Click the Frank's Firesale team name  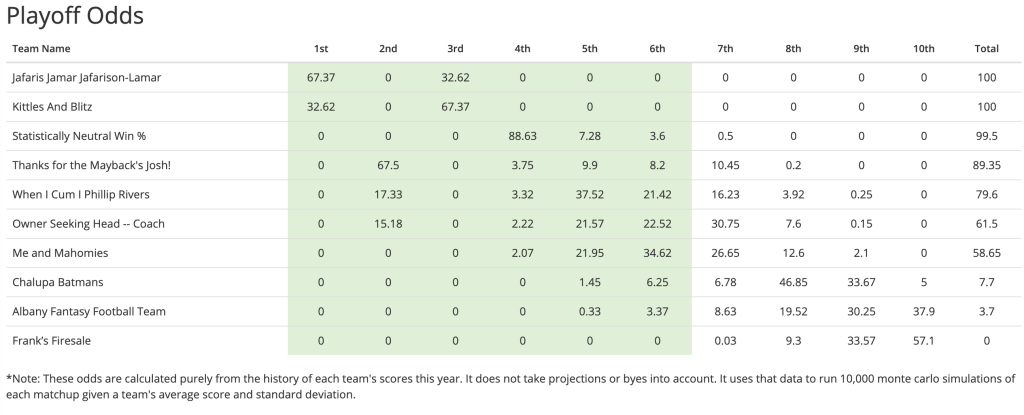click(x=51, y=341)
